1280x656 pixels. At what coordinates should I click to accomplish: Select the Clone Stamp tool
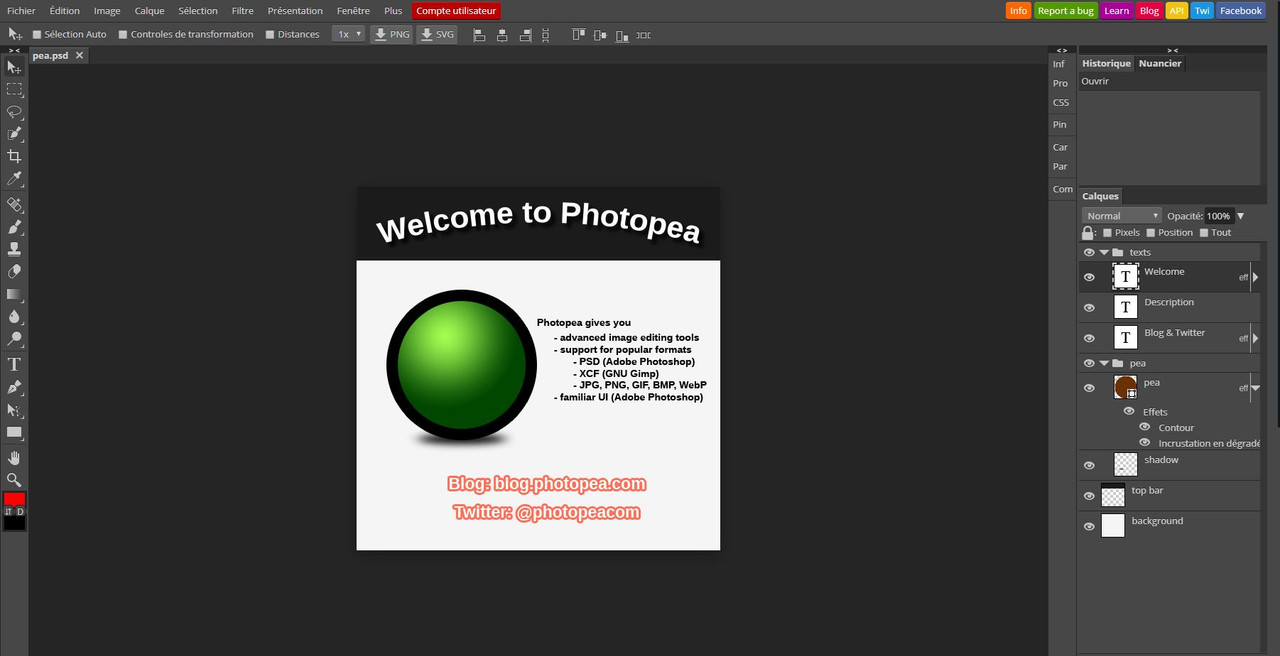tap(14, 249)
